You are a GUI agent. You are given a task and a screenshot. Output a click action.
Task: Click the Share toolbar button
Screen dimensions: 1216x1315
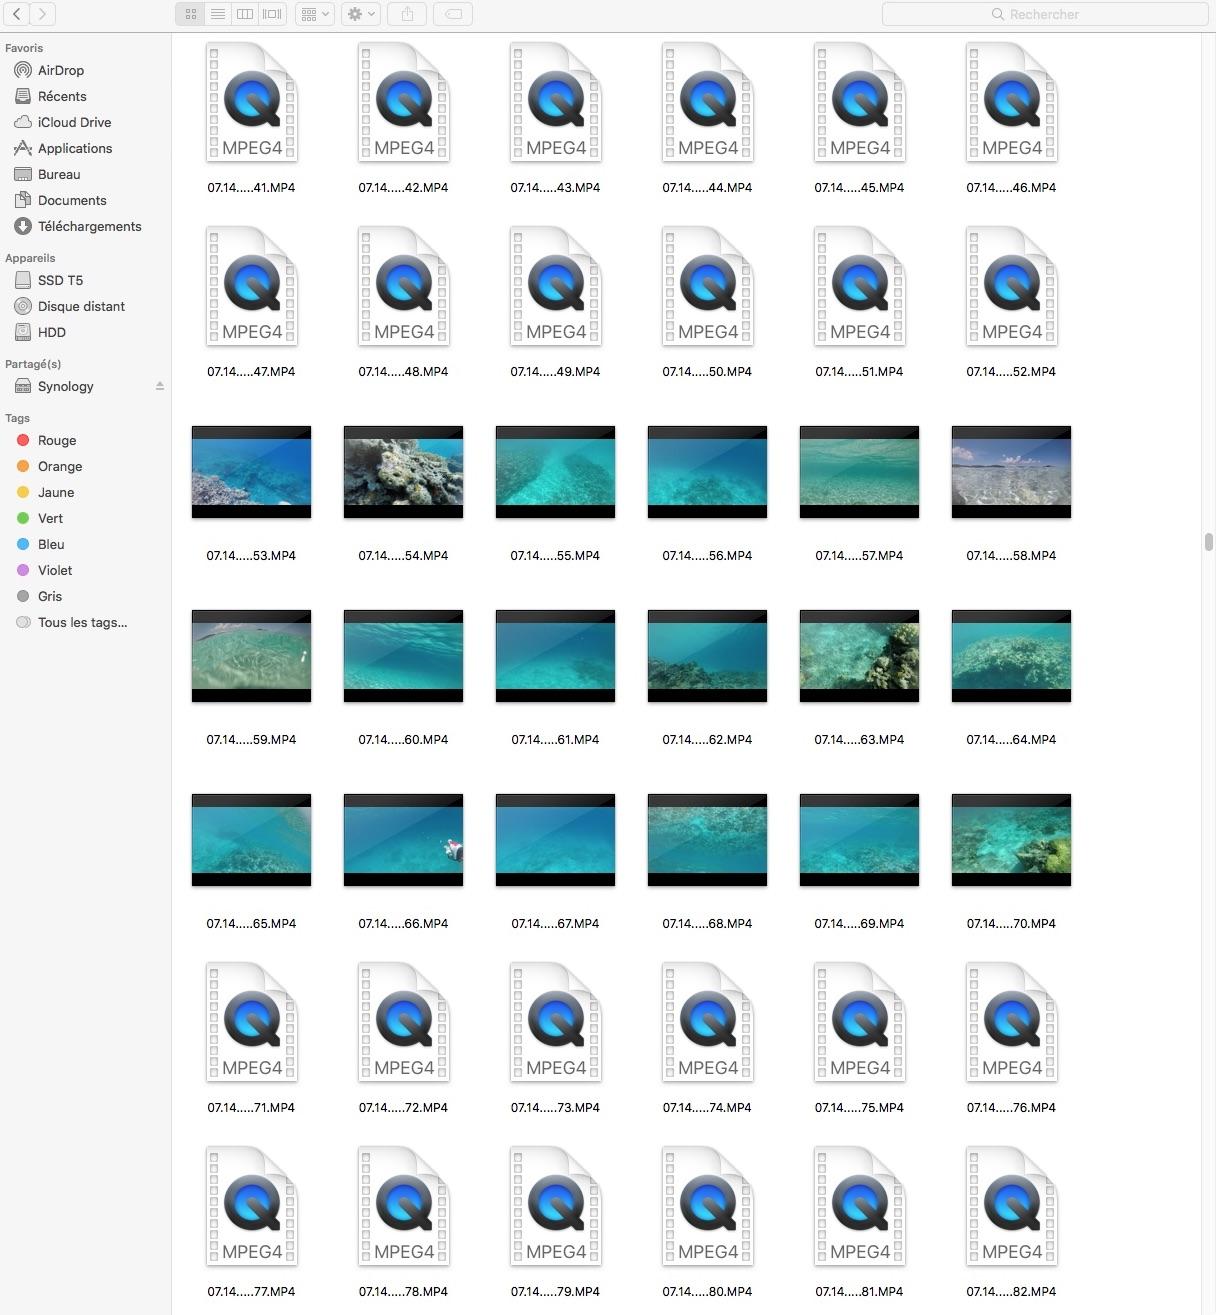coord(407,14)
